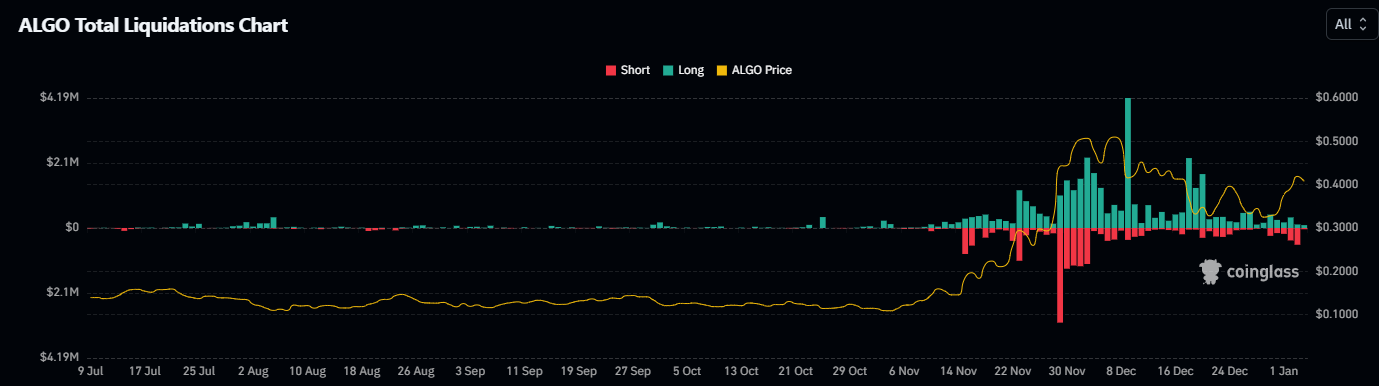Toggle the Long series in legend

click(683, 70)
